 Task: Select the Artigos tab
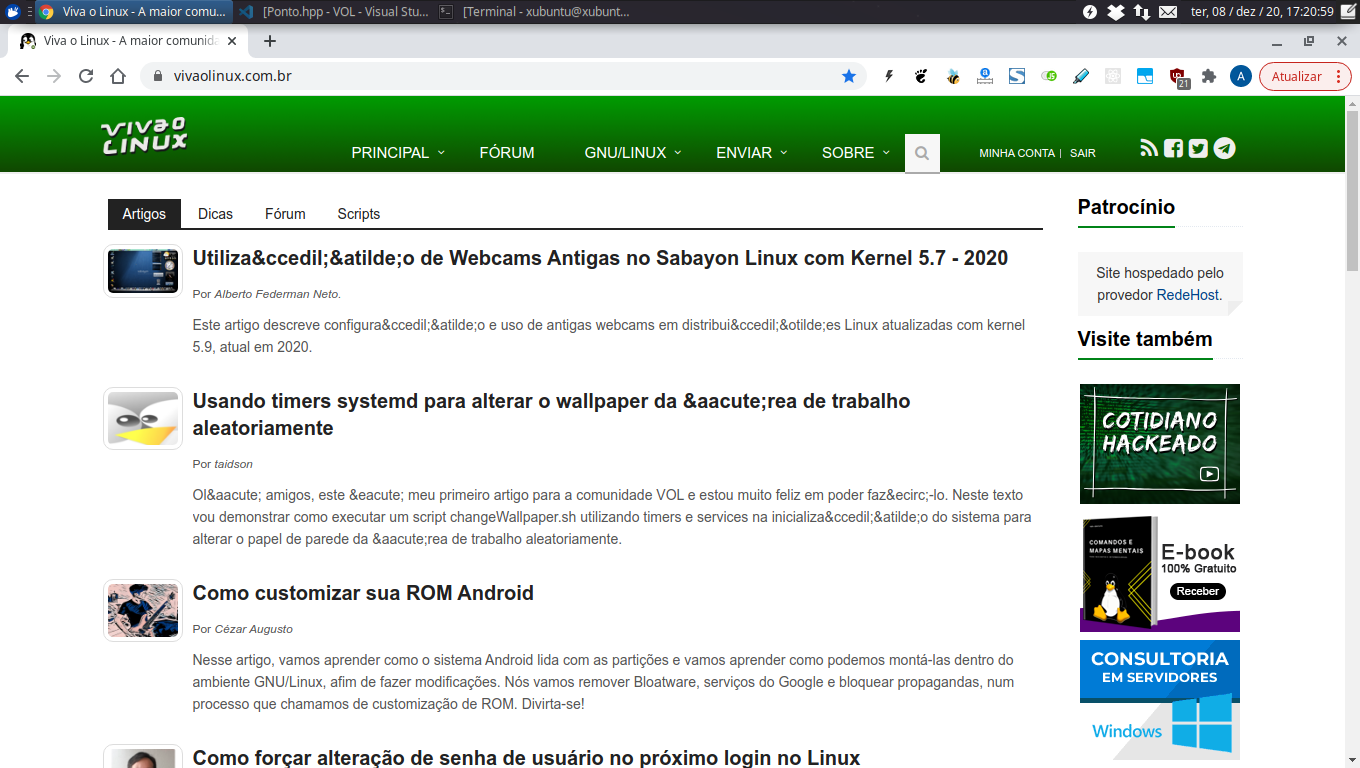pyautogui.click(x=144, y=214)
